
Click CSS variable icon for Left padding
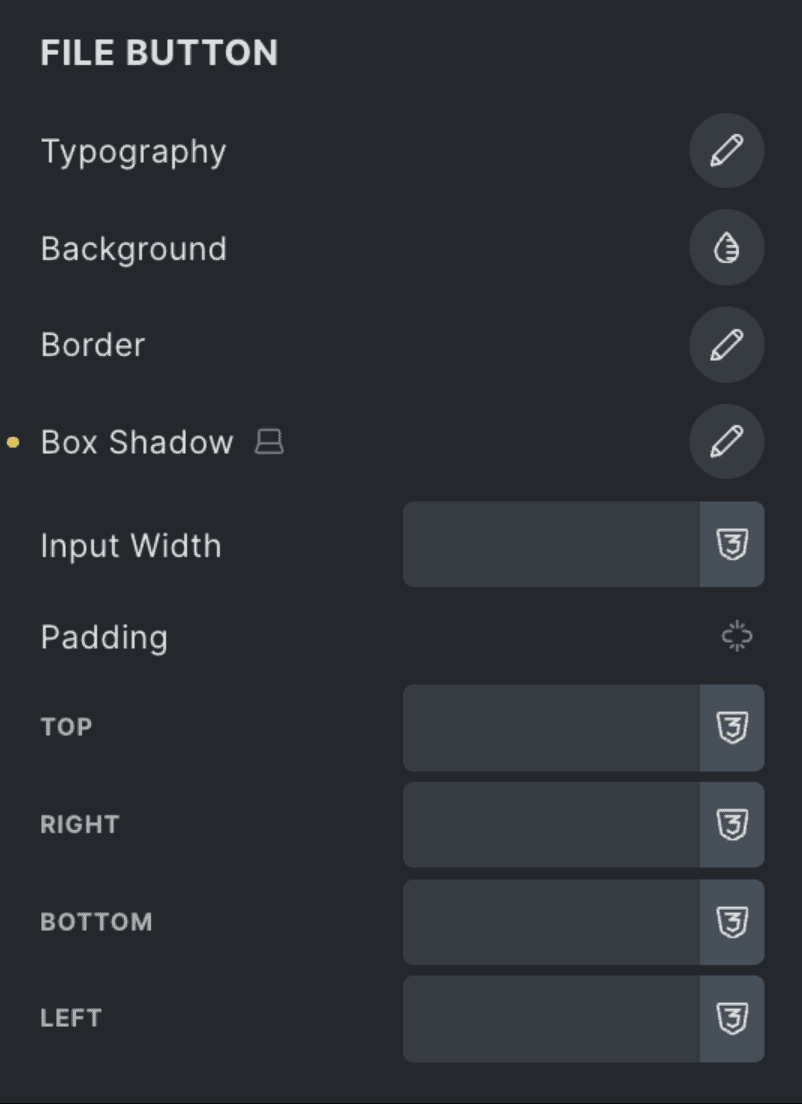pyautogui.click(x=732, y=1019)
